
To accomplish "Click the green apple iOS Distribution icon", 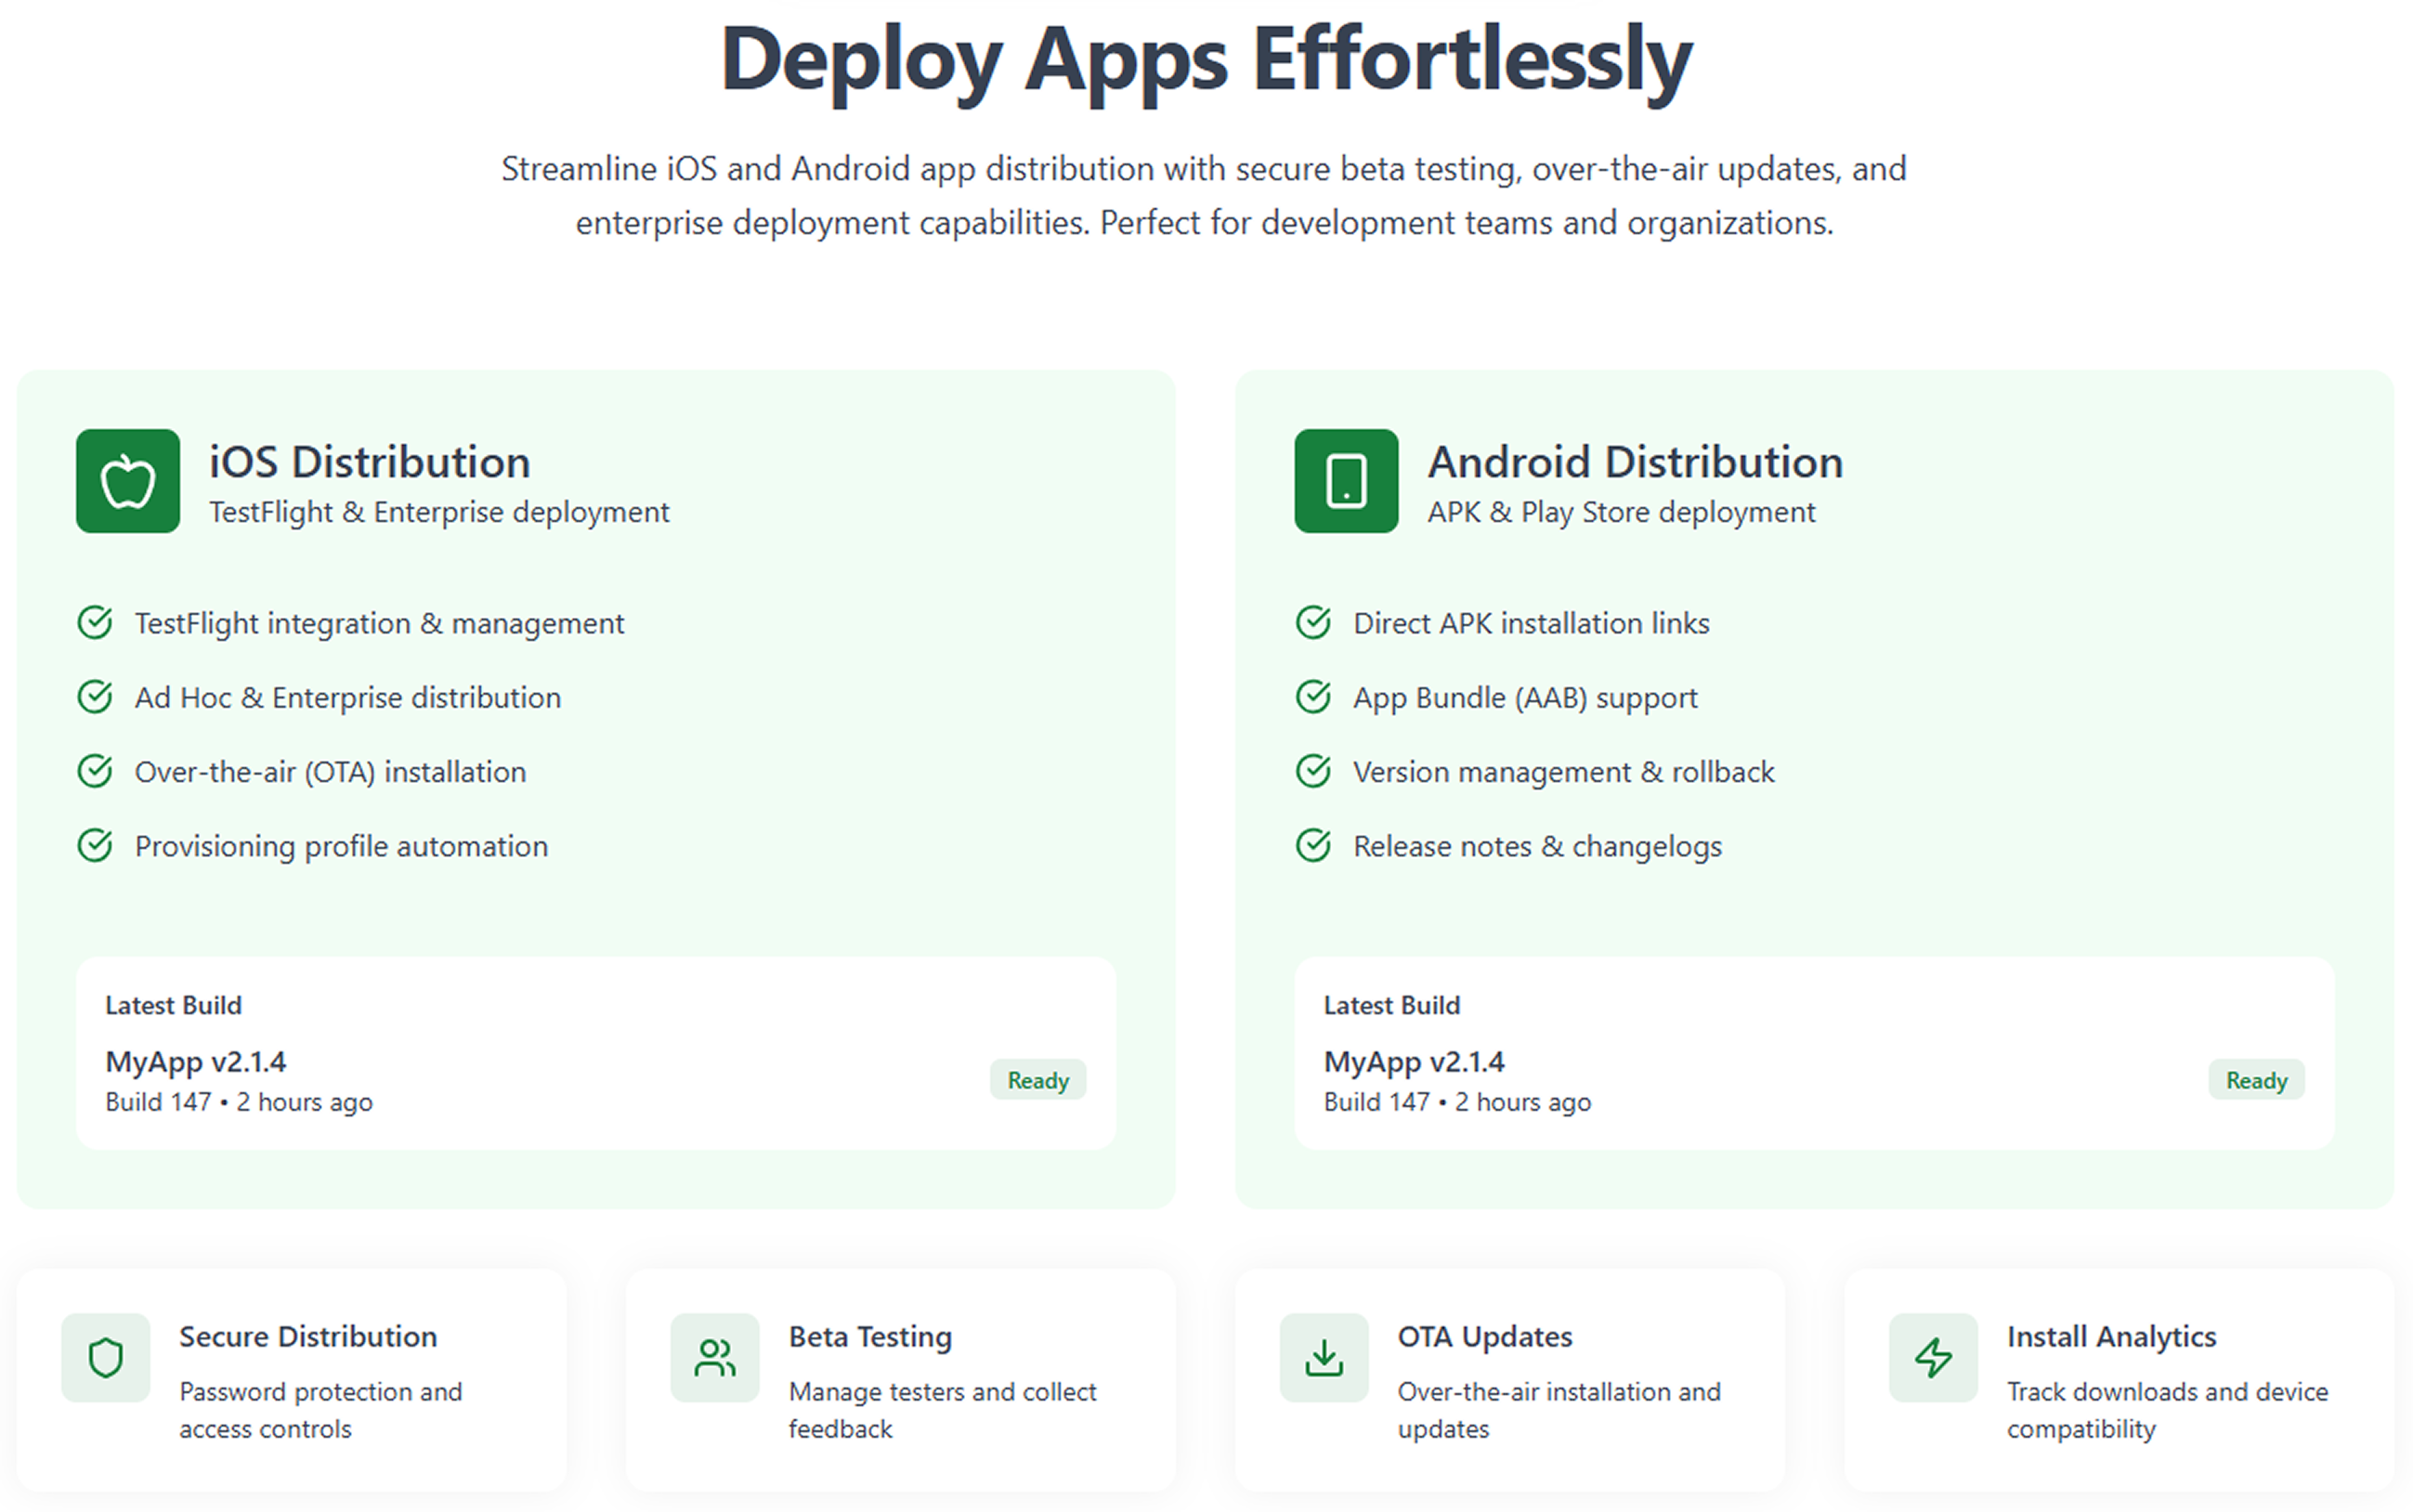I will (x=128, y=481).
